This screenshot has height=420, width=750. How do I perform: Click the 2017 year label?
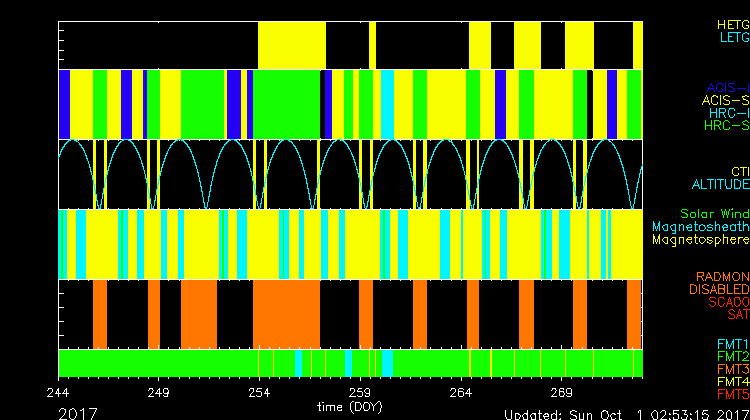click(x=78, y=412)
